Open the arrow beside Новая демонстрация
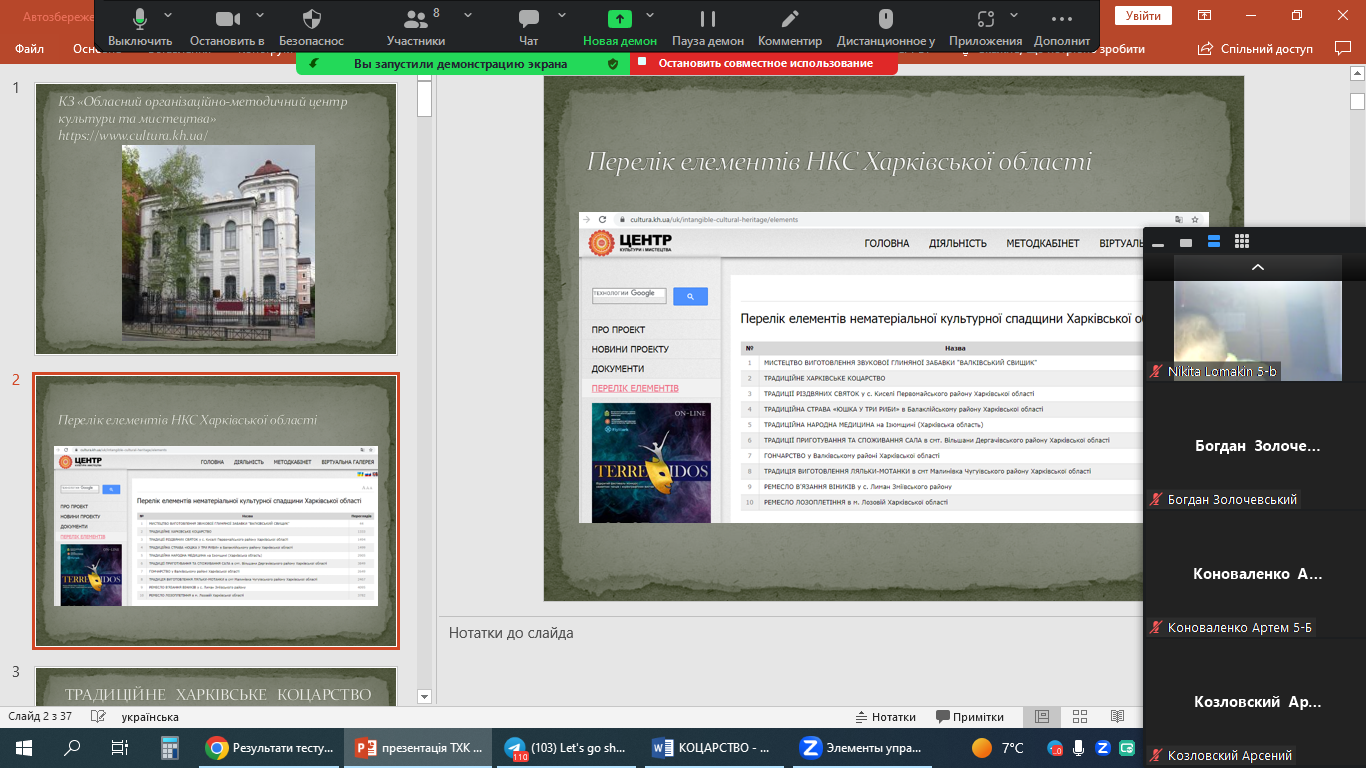The image size is (1366, 768). coord(650,16)
